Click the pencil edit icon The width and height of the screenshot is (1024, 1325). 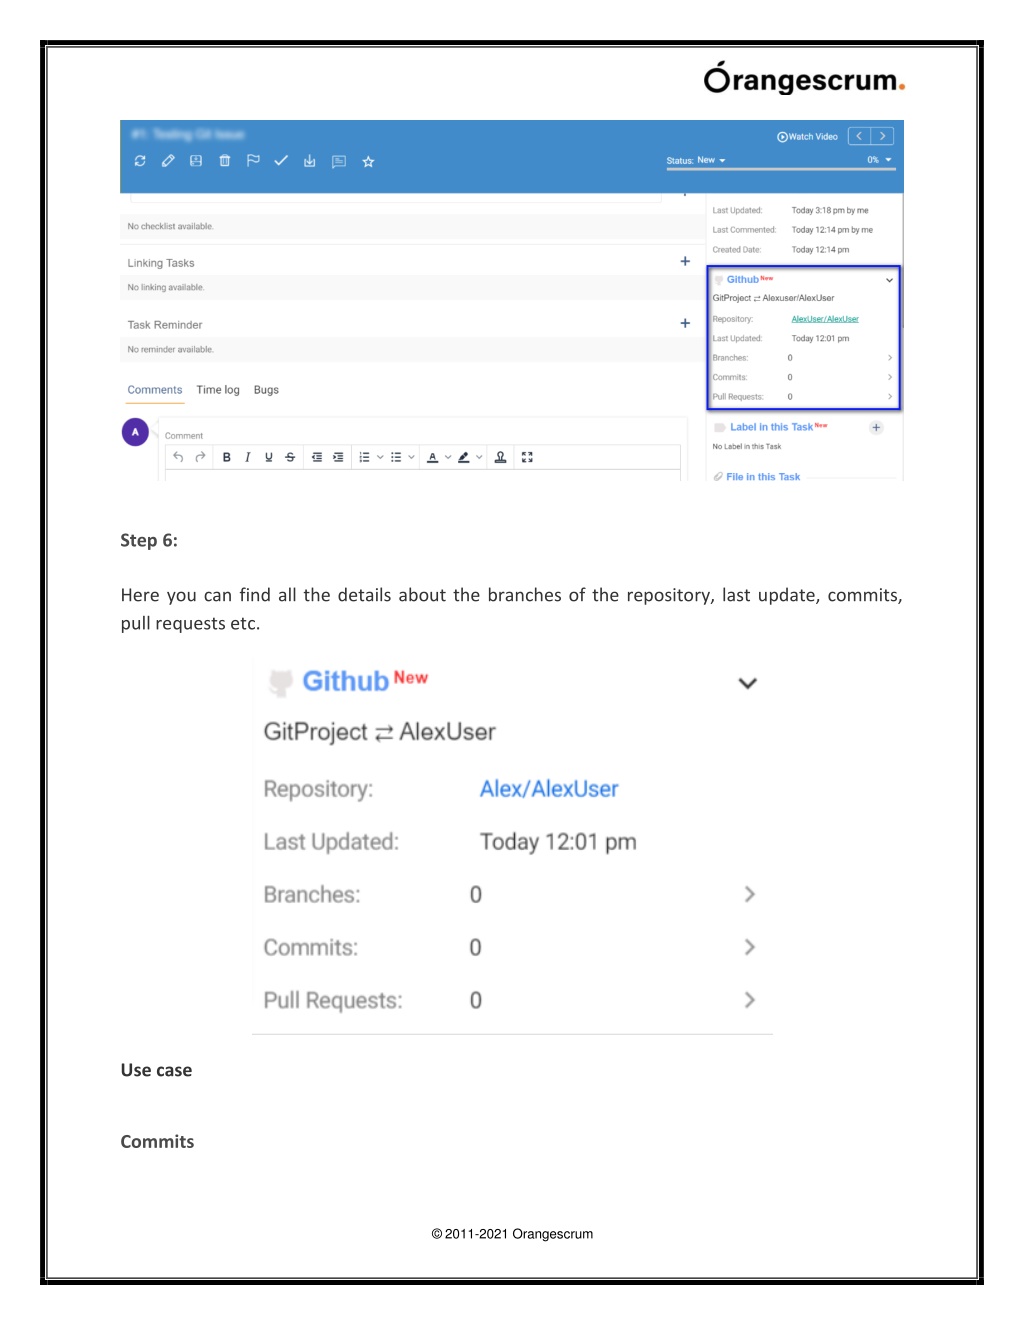[x=168, y=161]
